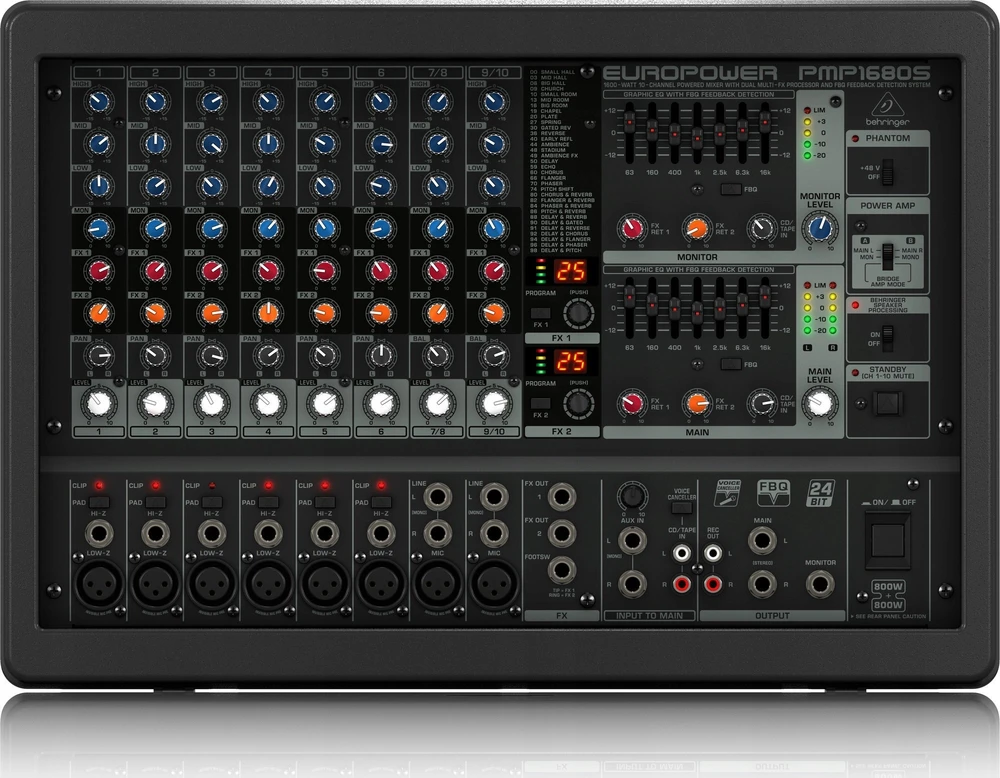
Task: Toggle channel 3 PAD button
Action: (212, 502)
